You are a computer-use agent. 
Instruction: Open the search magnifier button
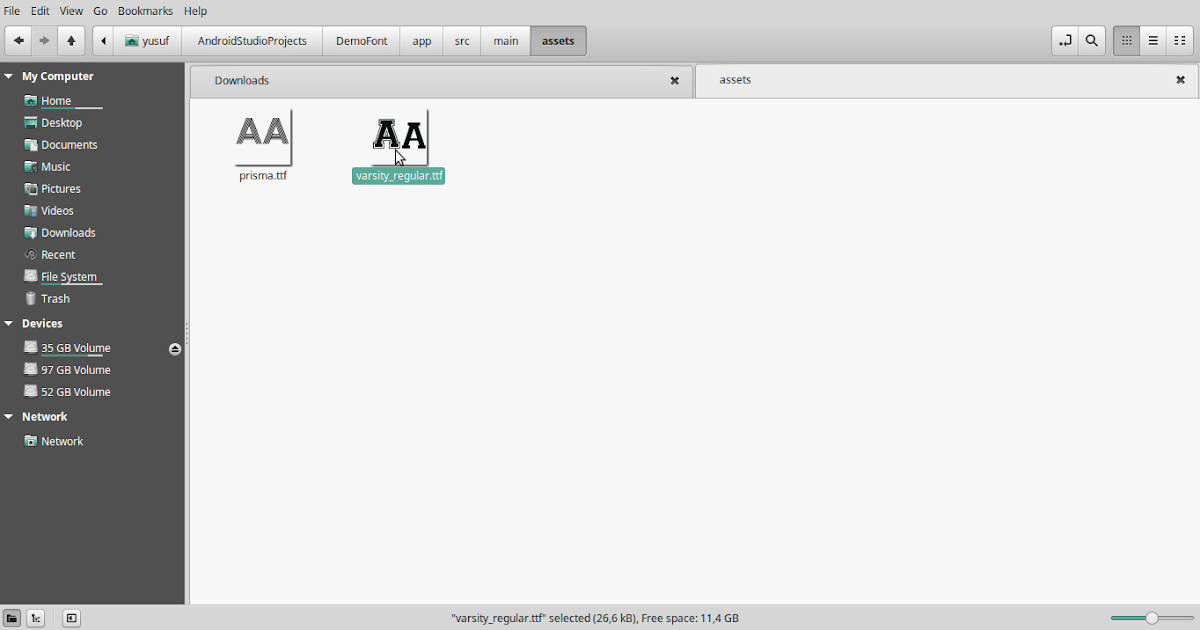[1092, 41]
